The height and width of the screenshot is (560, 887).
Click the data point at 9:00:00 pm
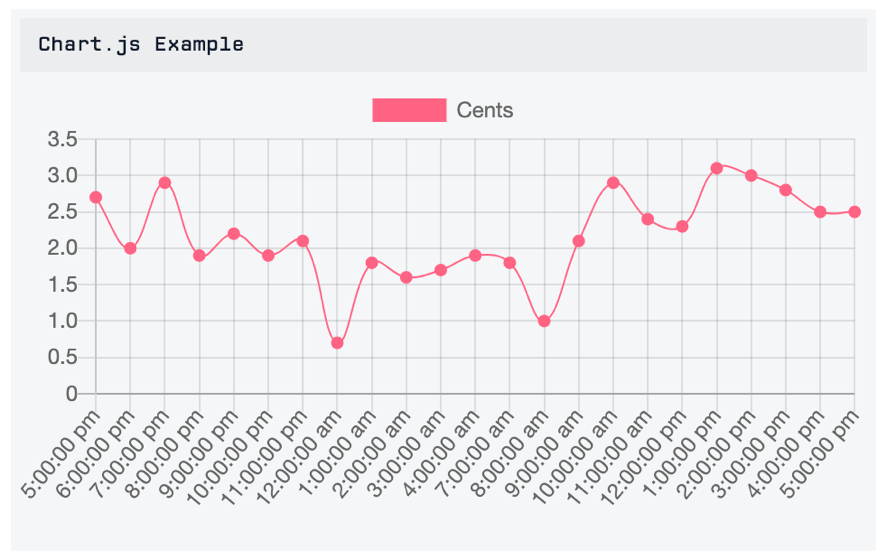(234, 233)
